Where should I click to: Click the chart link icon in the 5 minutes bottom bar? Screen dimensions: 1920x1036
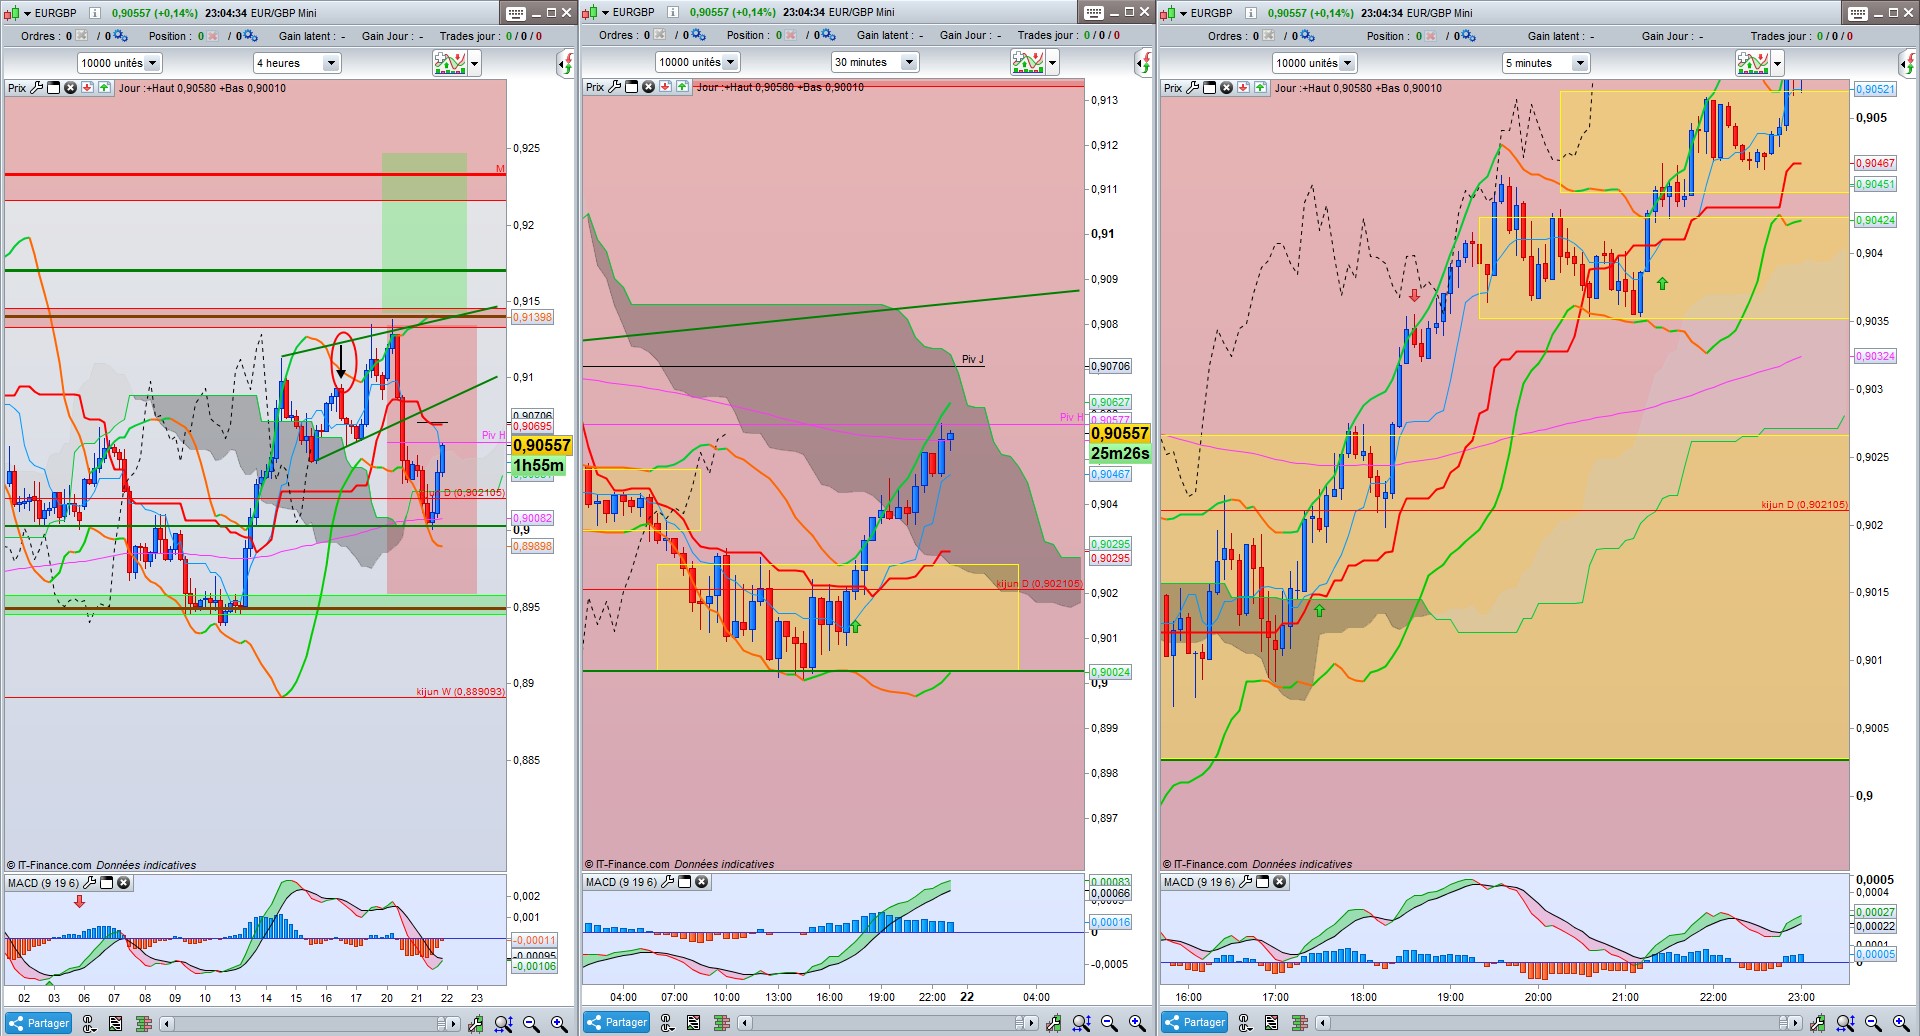1245,1023
